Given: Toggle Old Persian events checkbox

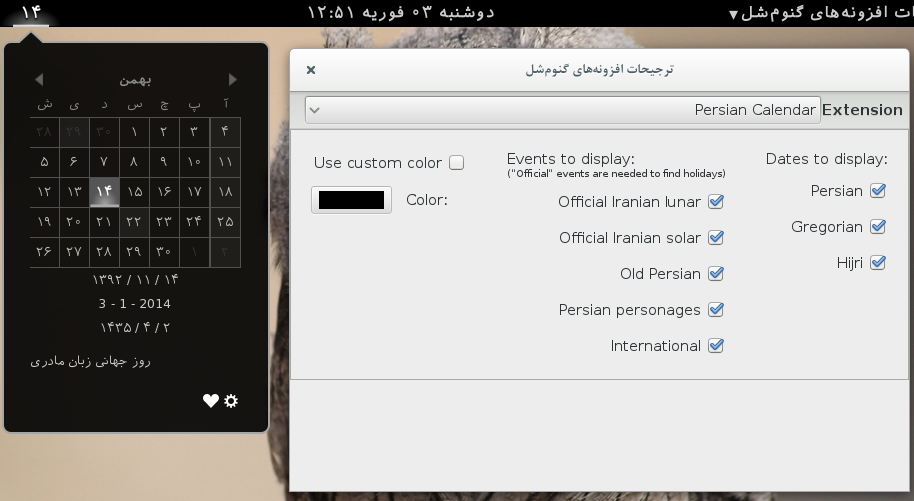Looking at the screenshot, I should click(x=715, y=274).
